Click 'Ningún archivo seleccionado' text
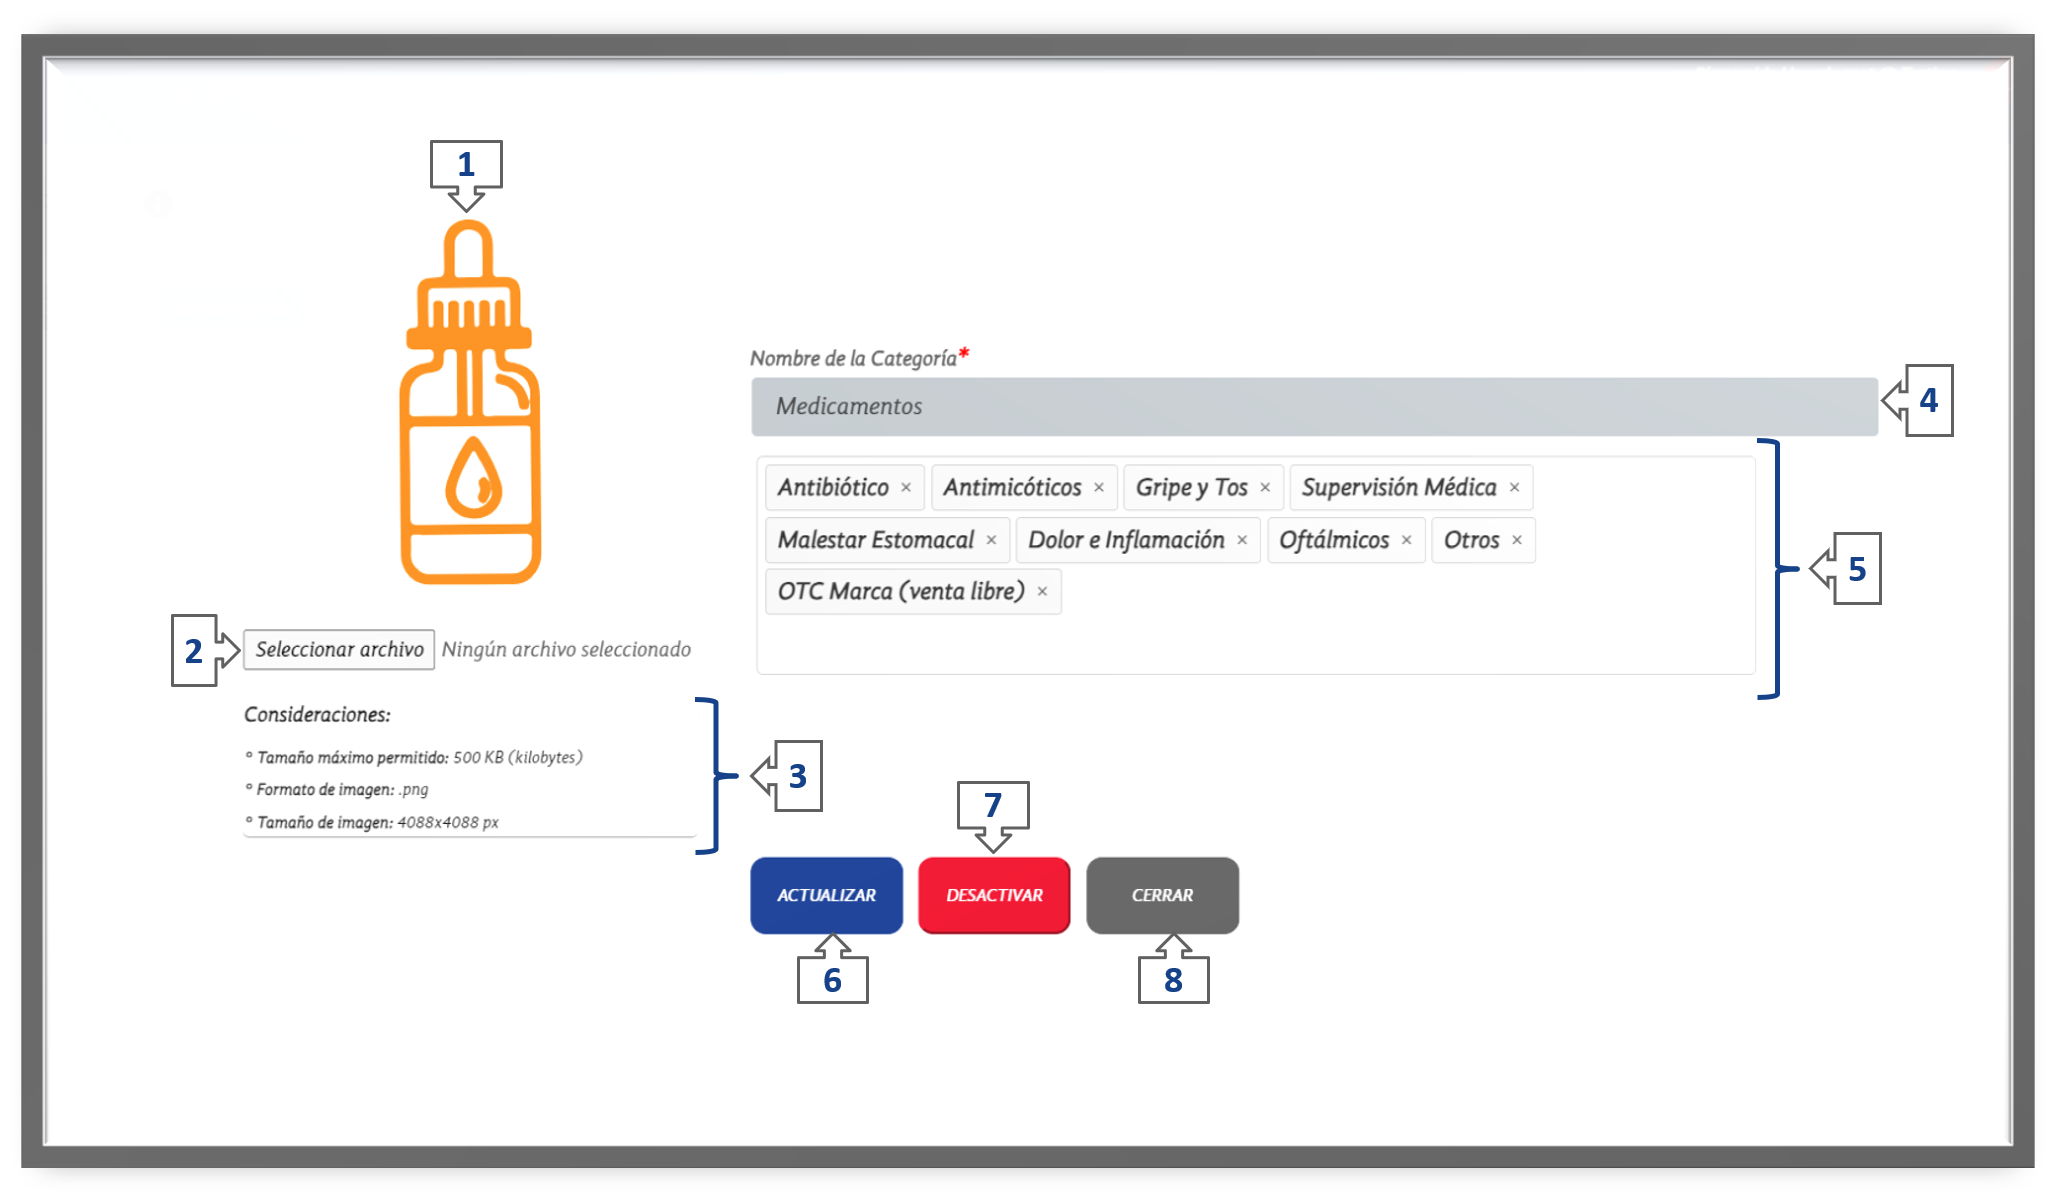 [566, 650]
